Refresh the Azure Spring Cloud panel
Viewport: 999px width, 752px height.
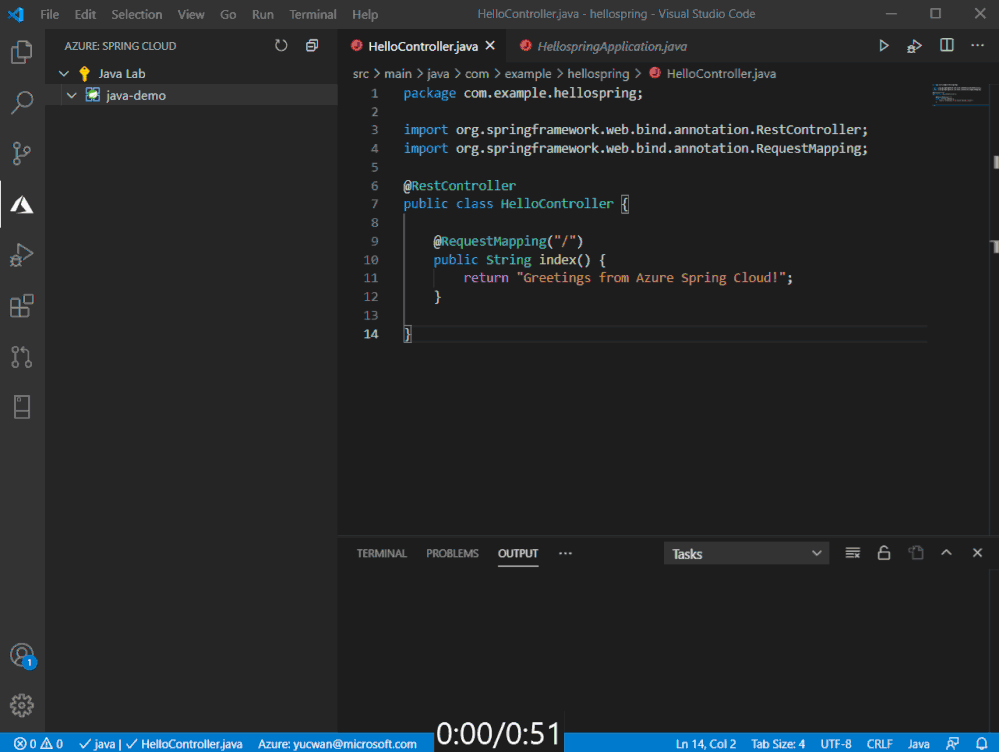281,46
